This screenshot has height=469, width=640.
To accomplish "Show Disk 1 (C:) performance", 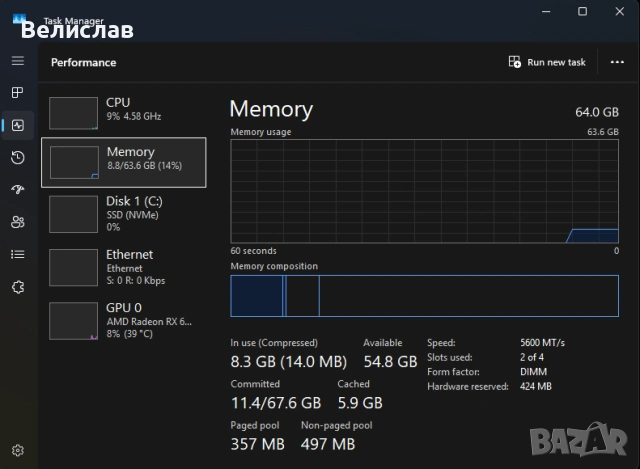I will tap(123, 213).
